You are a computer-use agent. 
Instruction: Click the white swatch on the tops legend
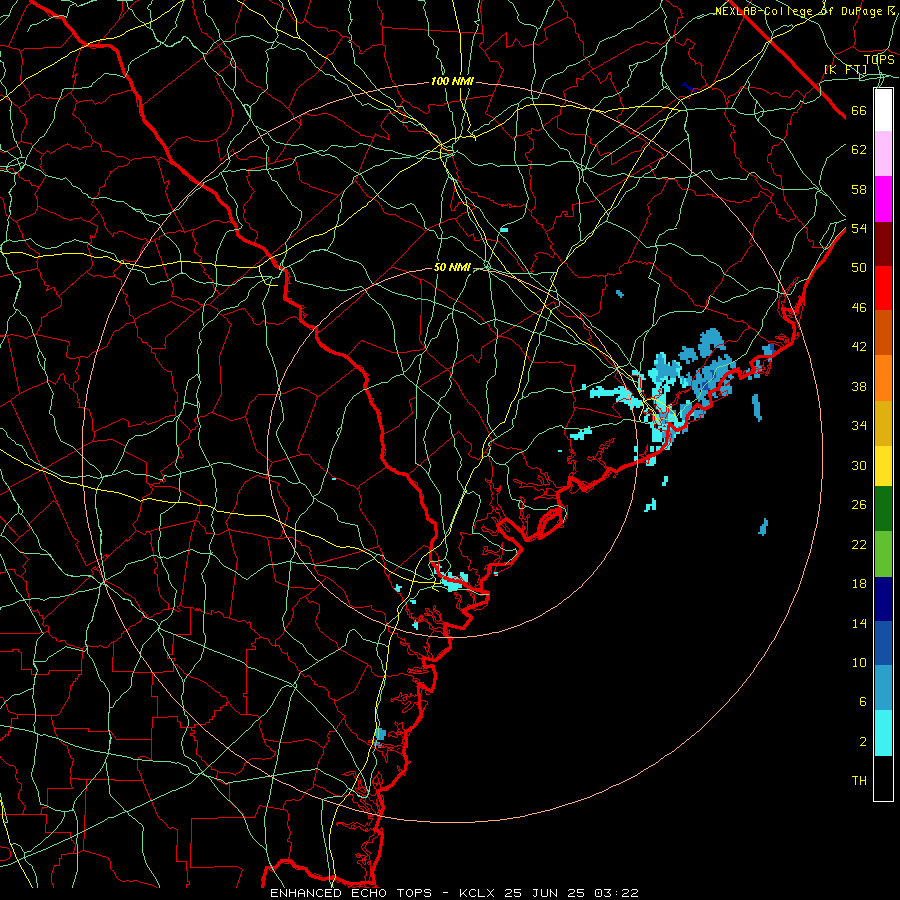(x=883, y=110)
